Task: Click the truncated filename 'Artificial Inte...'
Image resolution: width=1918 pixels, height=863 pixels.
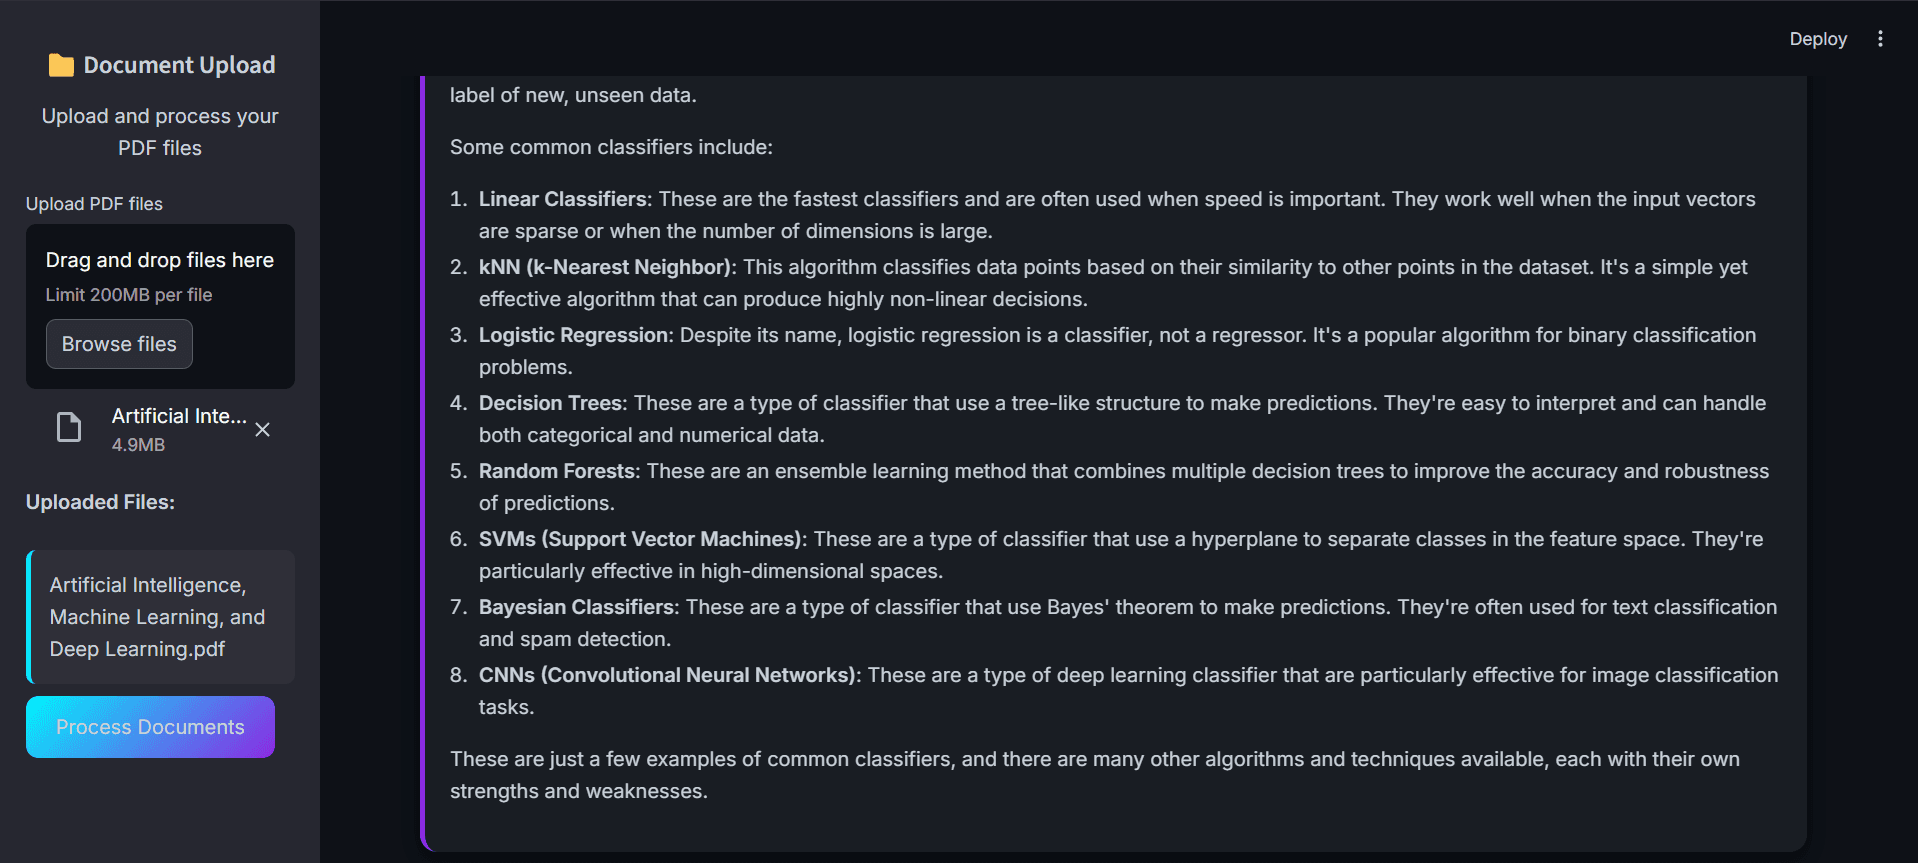Action: (x=178, y=416)
